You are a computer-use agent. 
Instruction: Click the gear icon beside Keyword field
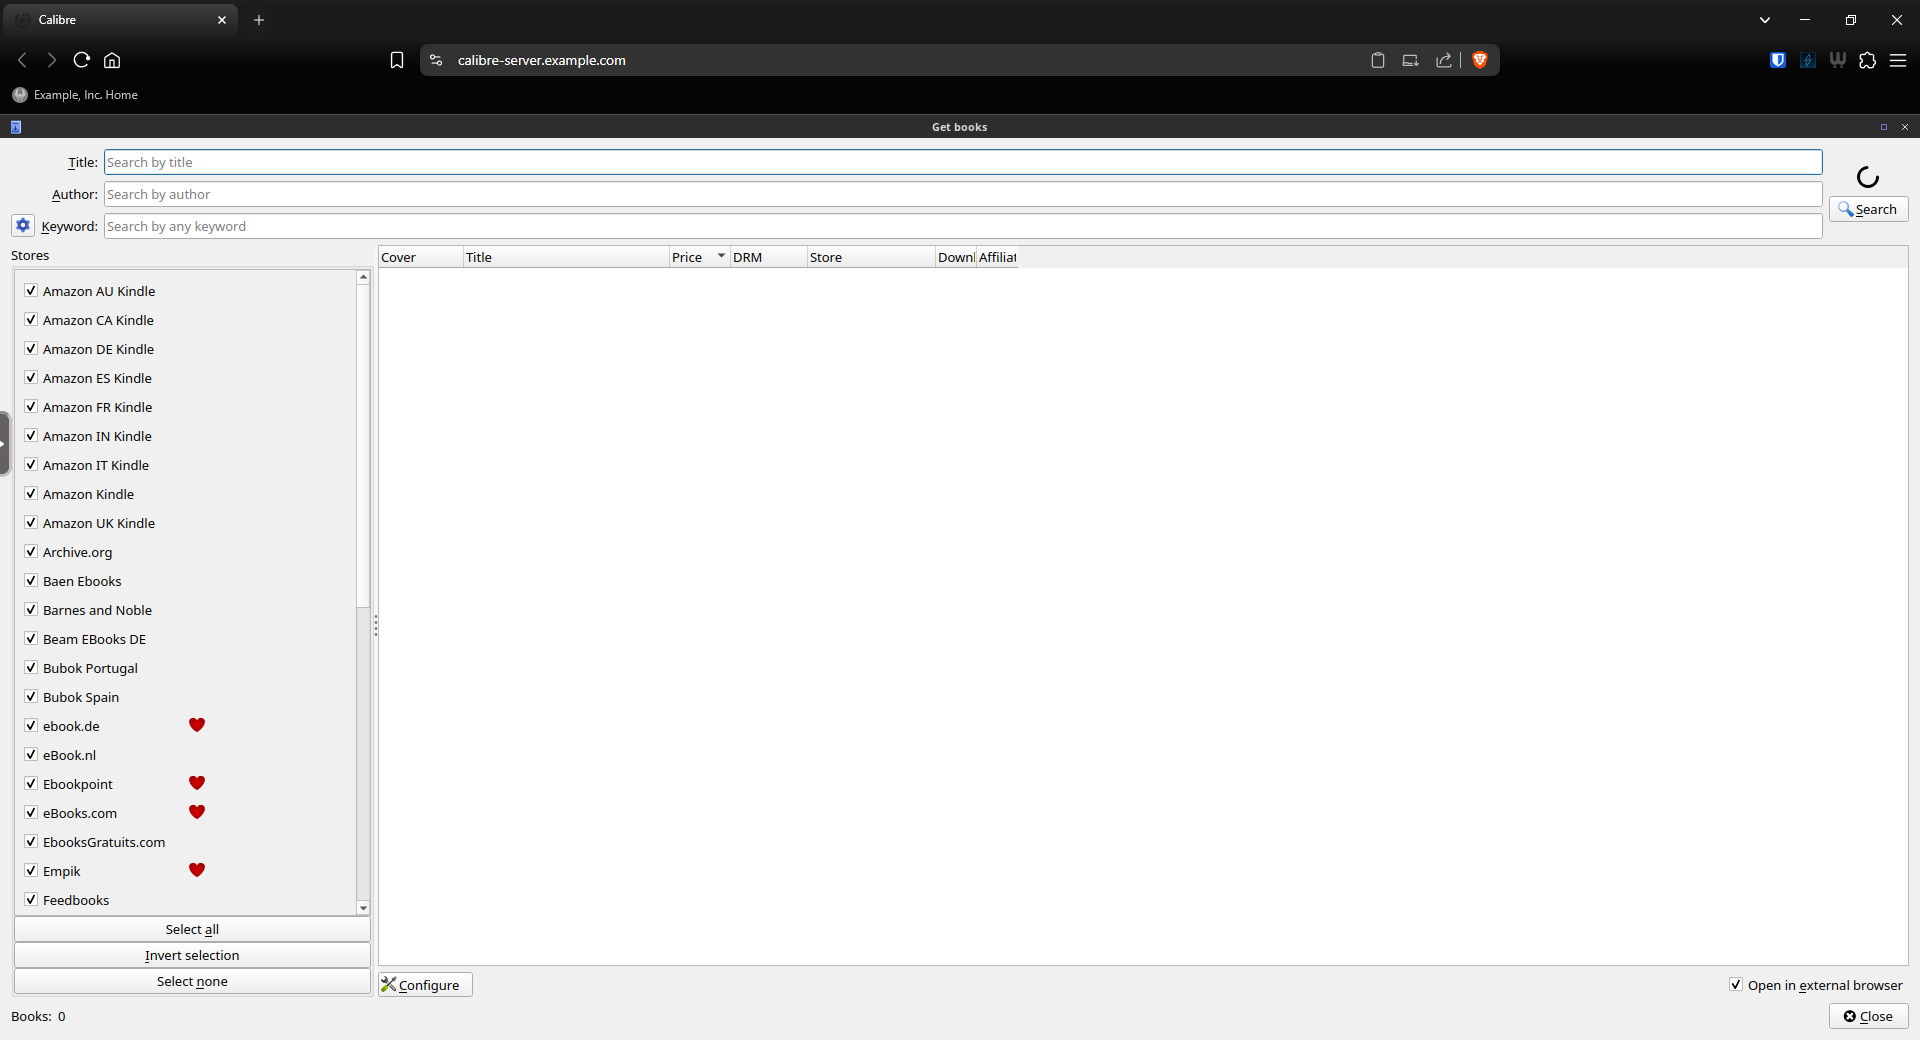tap(23, 226)
